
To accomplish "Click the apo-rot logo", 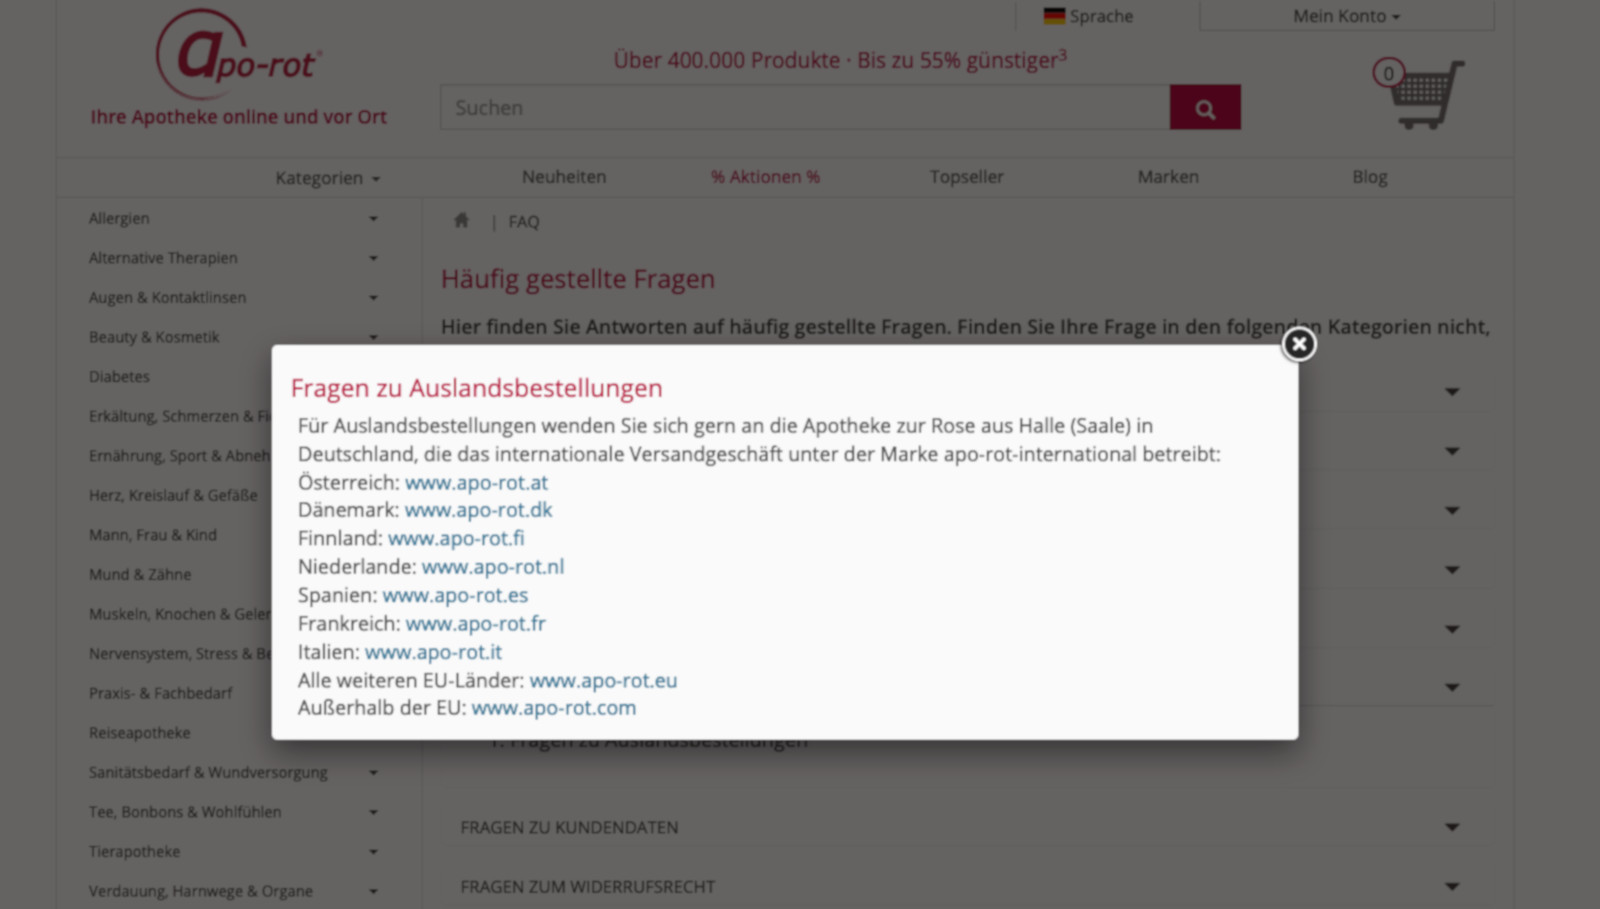I will pyautogui.click(x=238, y=57).
